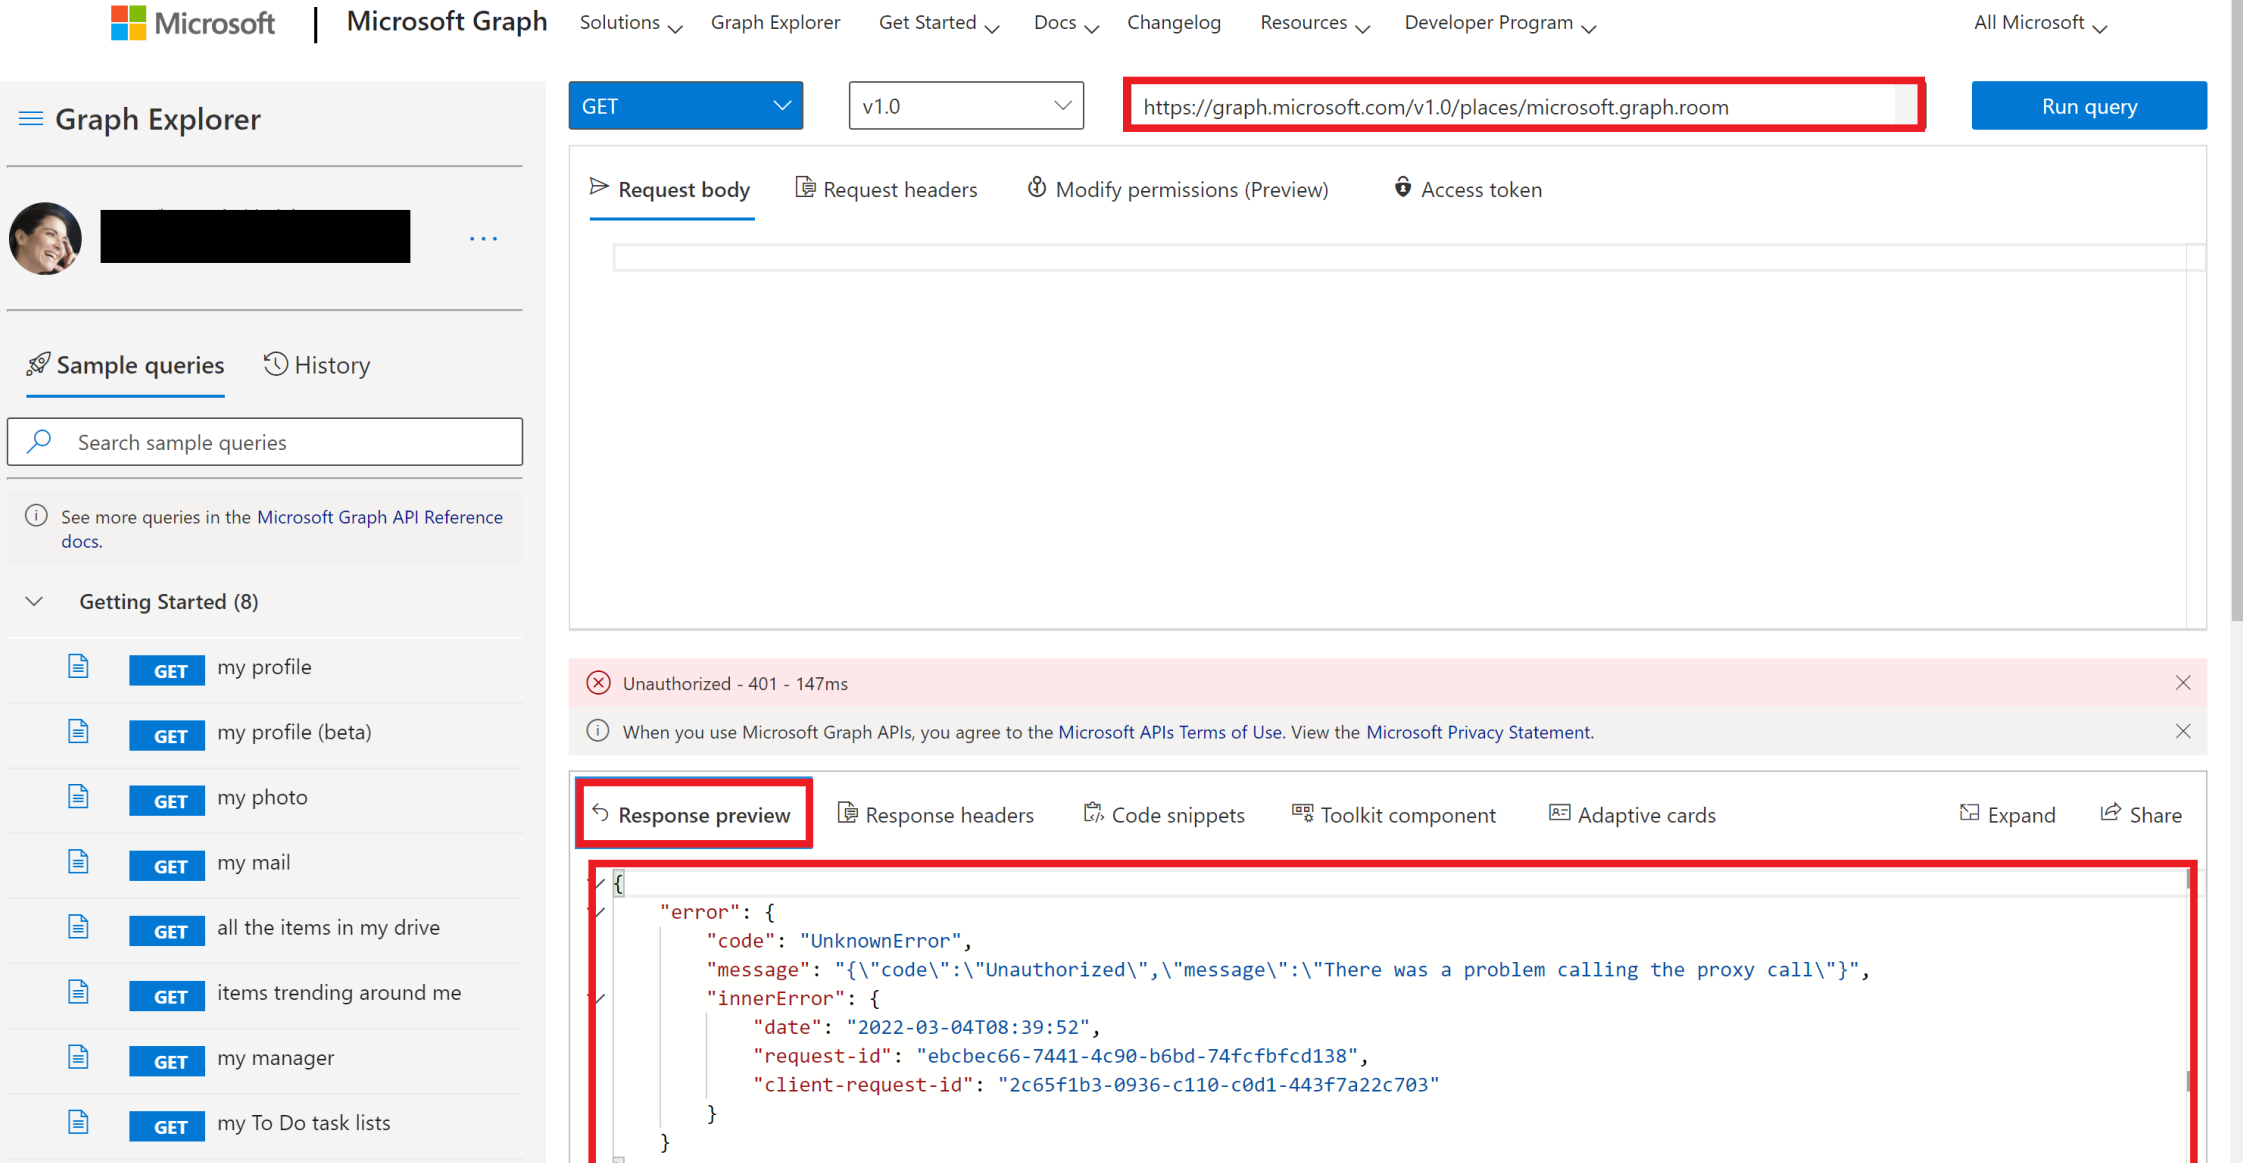Open profile options via the ellipsis icon
The width and height of the screenshot is (2243, 1163).
[483, 238]
